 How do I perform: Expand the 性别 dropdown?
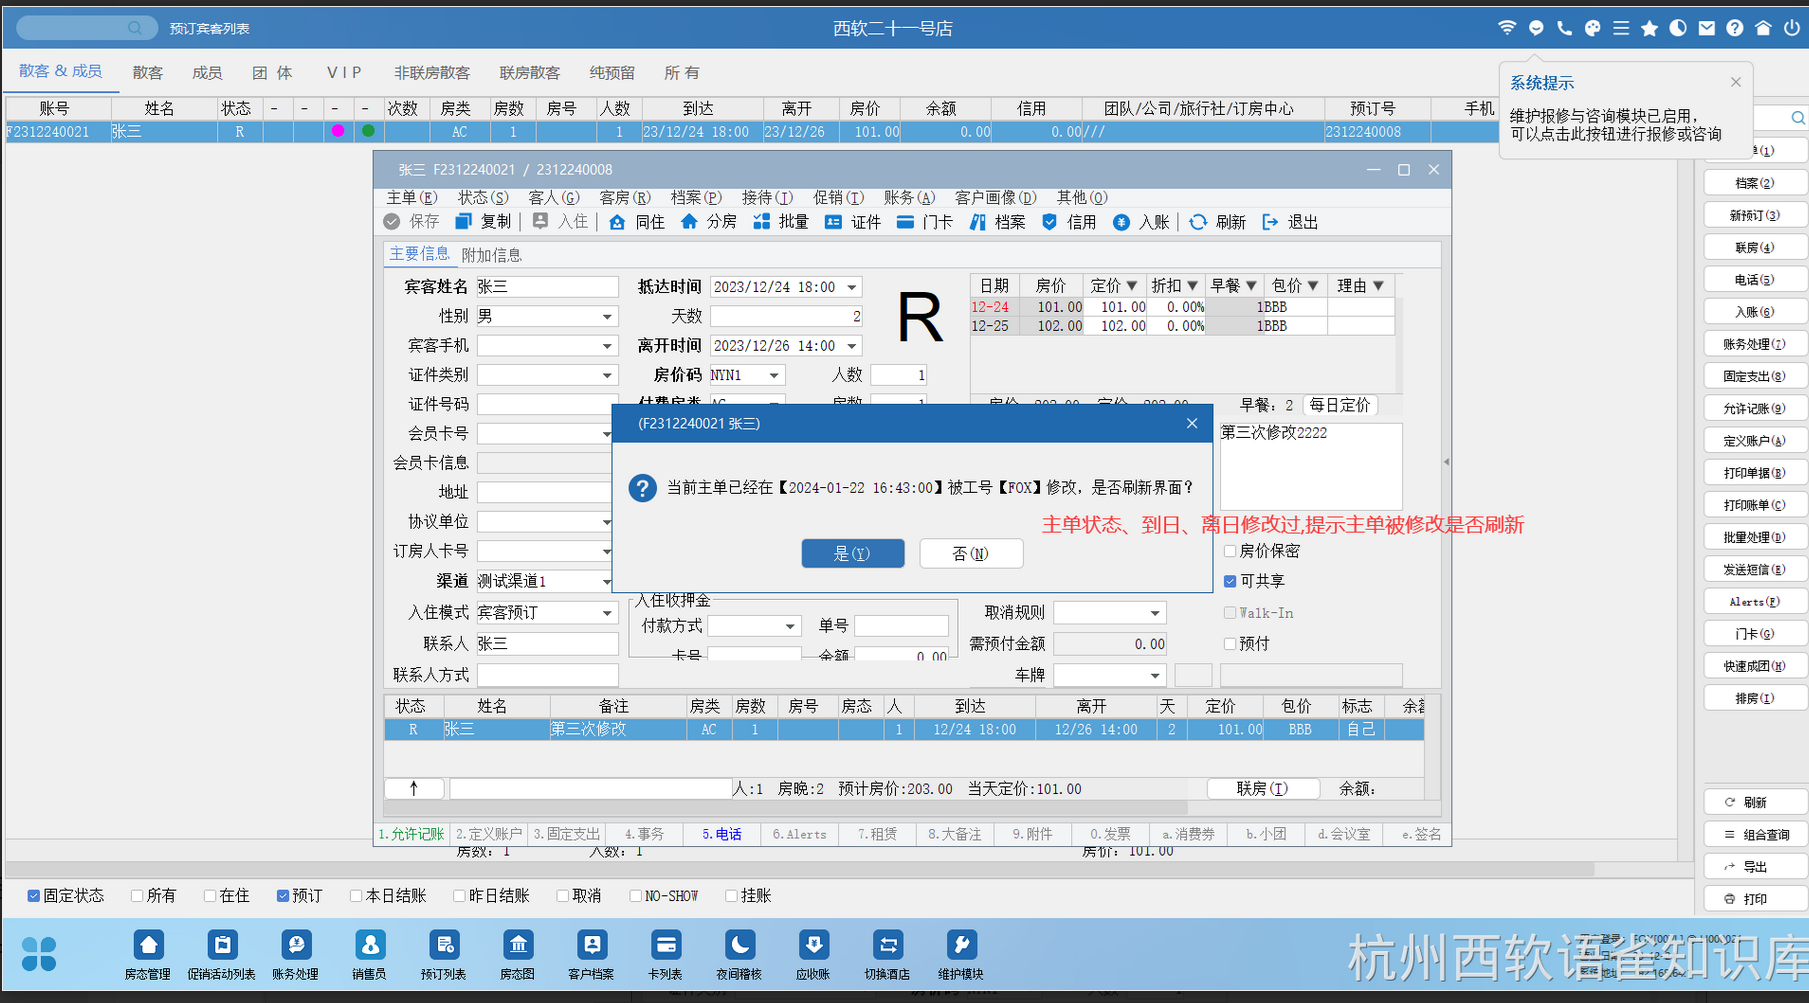(607, 317)
